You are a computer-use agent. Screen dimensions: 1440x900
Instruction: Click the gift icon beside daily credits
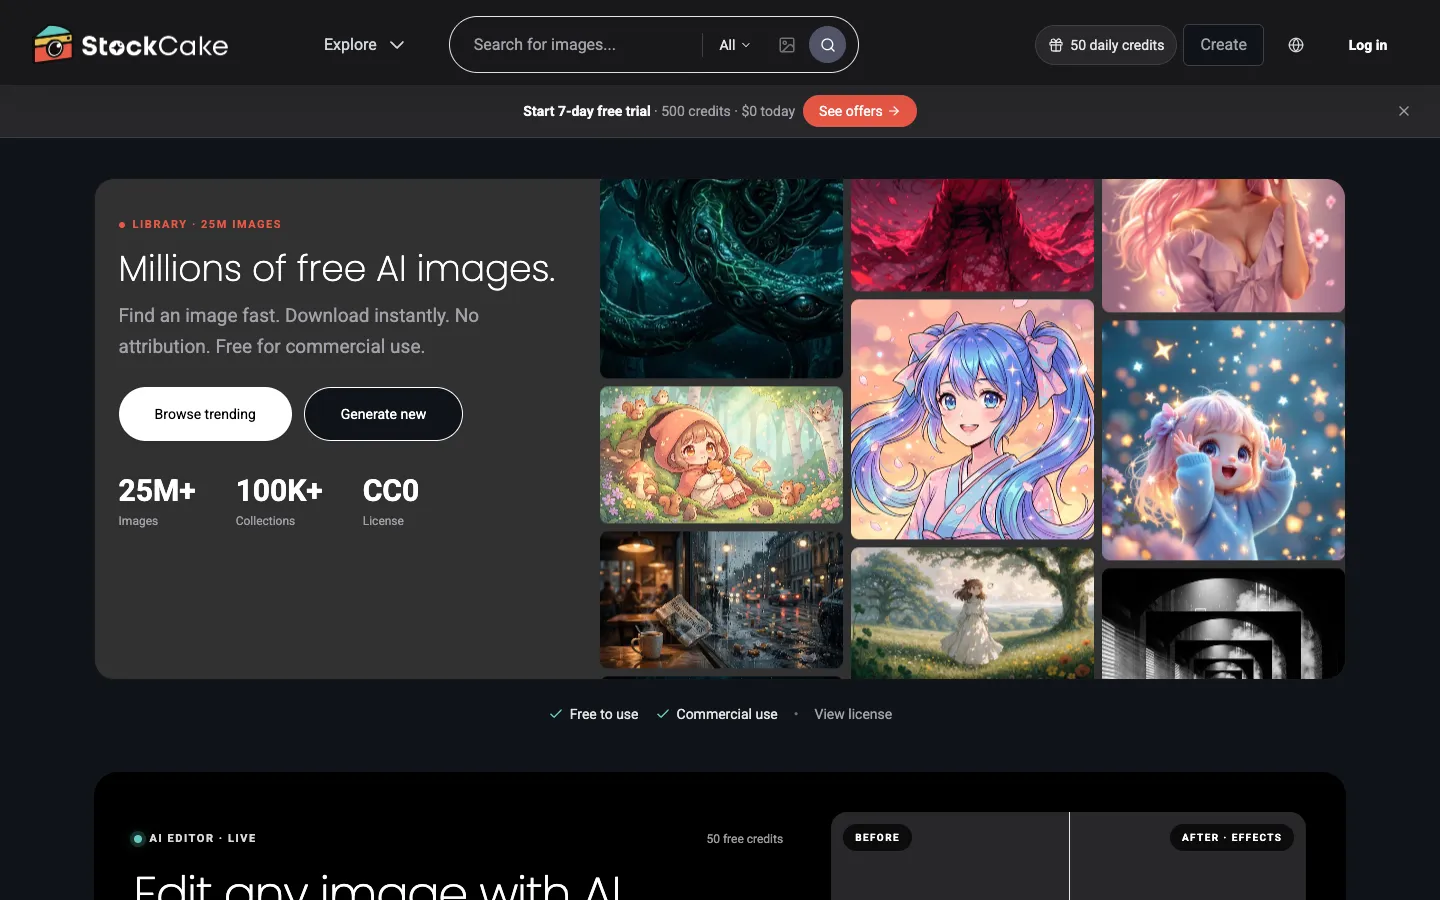coord(1055,45)
